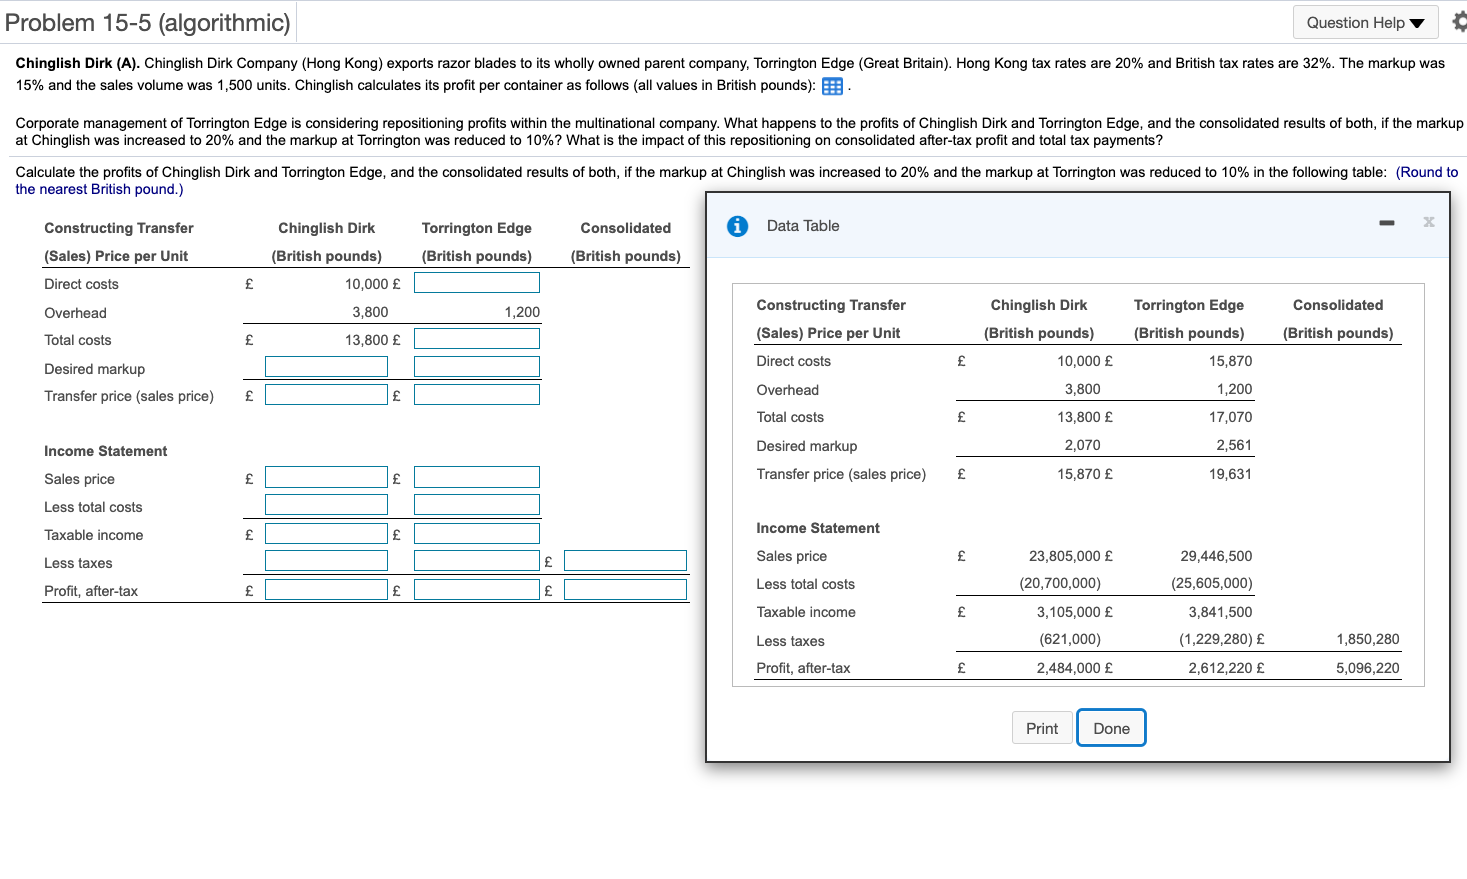Select Chinglish Dirk Taxable income input field
The height and width of the screenshot is (879, 1467).
coord(326,533)
